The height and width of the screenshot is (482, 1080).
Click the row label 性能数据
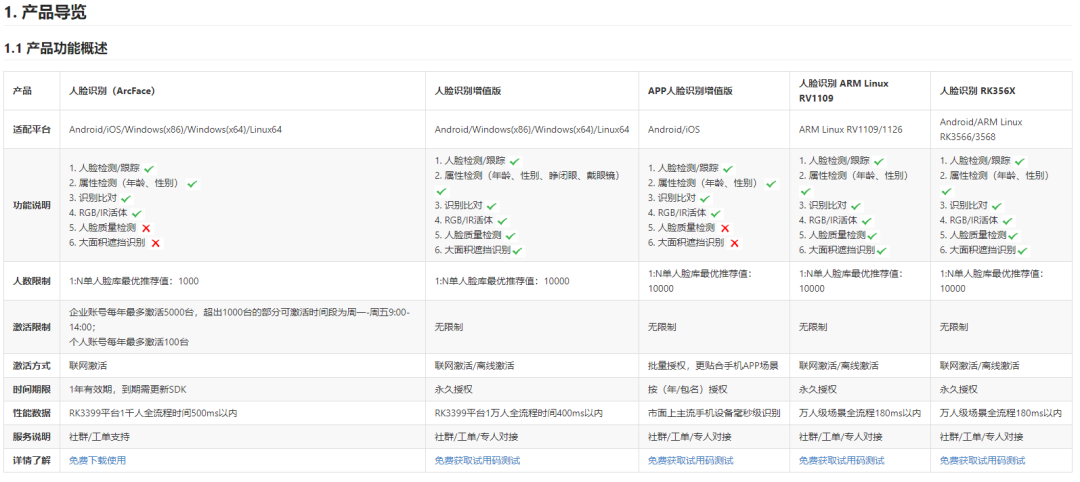tap(32, 413)
